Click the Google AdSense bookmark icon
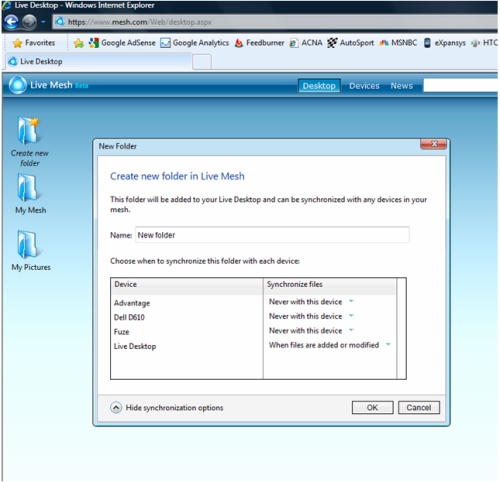Viewport: 500px width, 482px height. pyautogui.click(x=94, y=43)
